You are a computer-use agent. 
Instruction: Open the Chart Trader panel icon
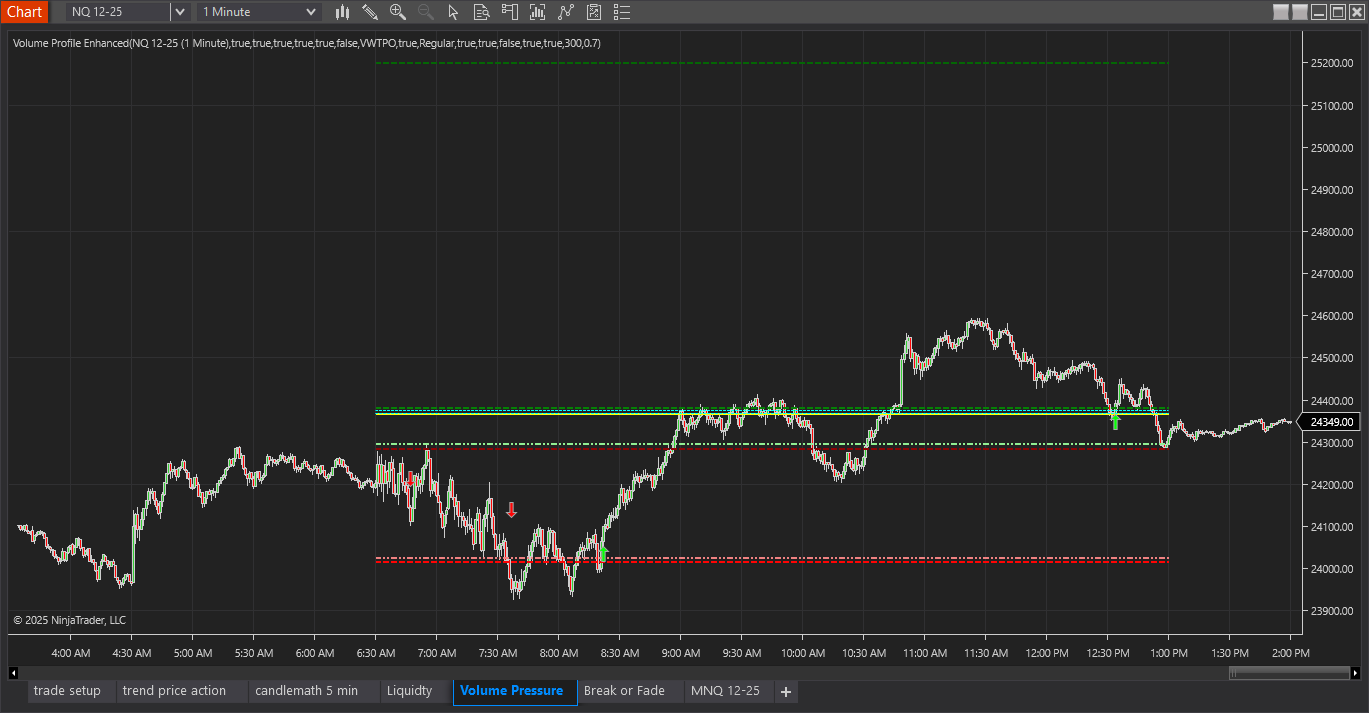[509, 12]
